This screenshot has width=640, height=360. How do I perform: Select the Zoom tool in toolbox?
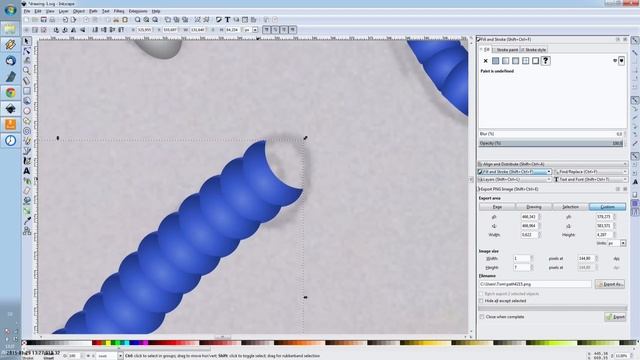(x=27, y=71)
